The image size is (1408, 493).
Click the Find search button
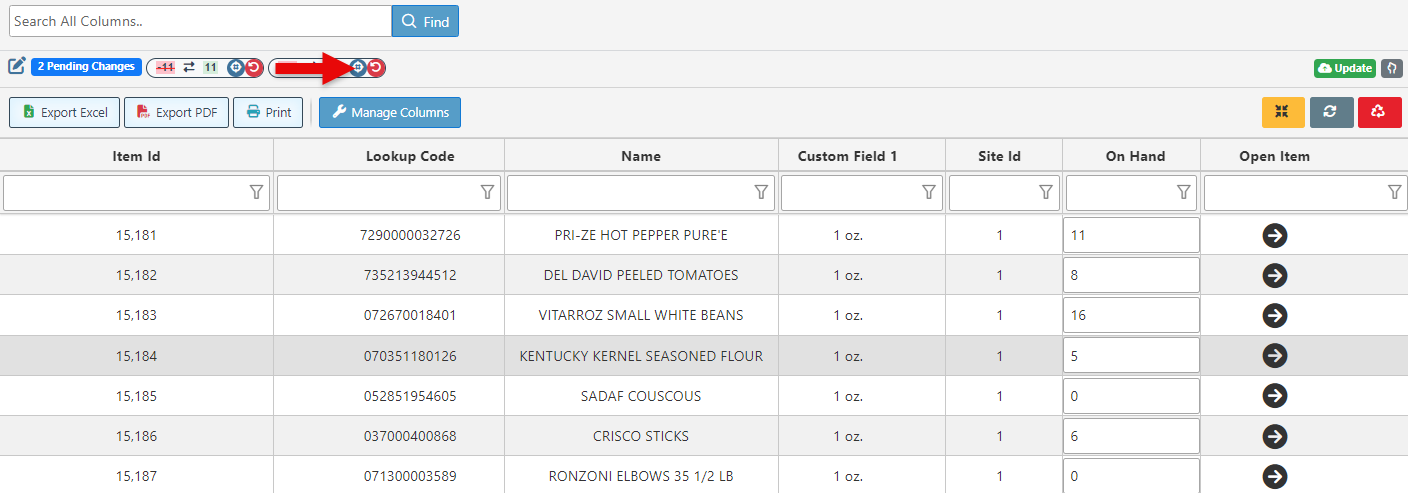[x=425, y=21]
